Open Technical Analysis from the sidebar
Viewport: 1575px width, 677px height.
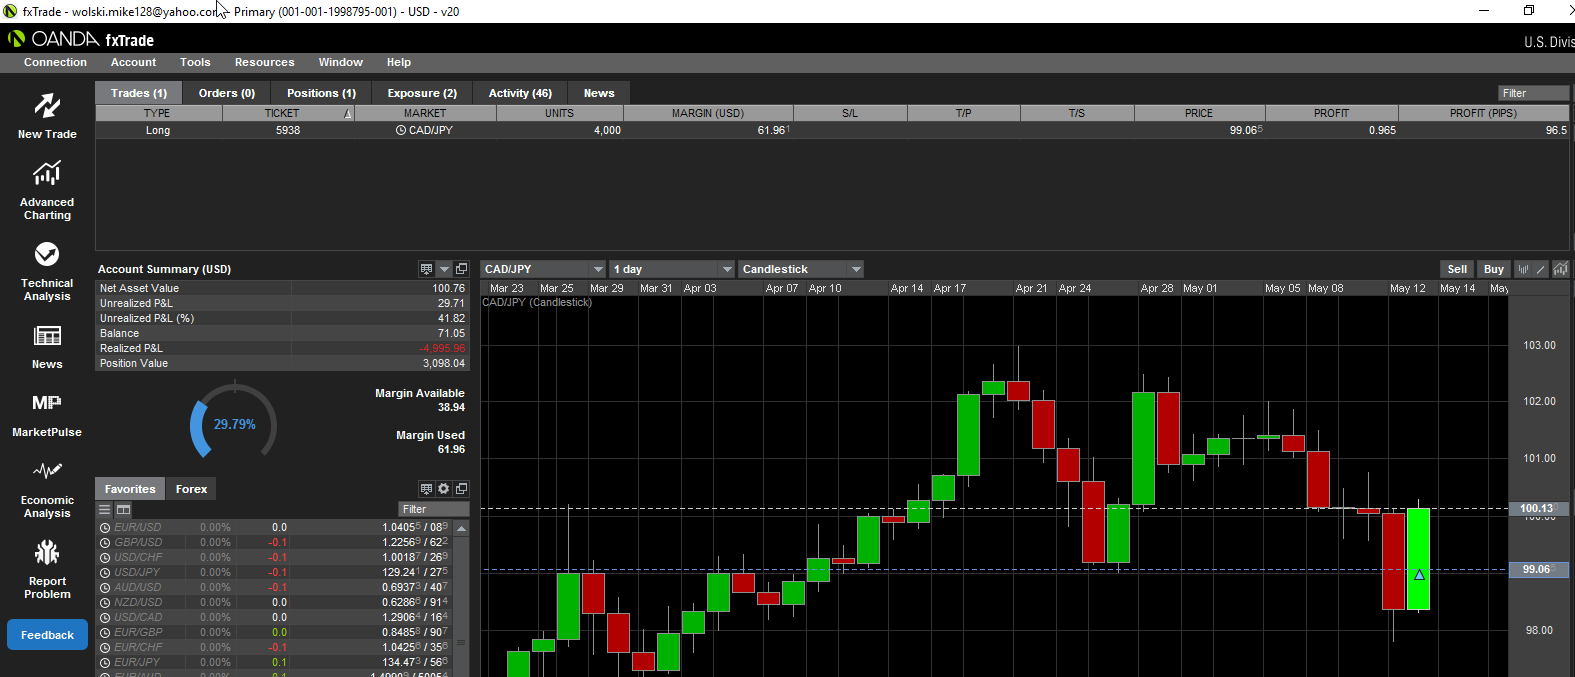pos(47,271)
